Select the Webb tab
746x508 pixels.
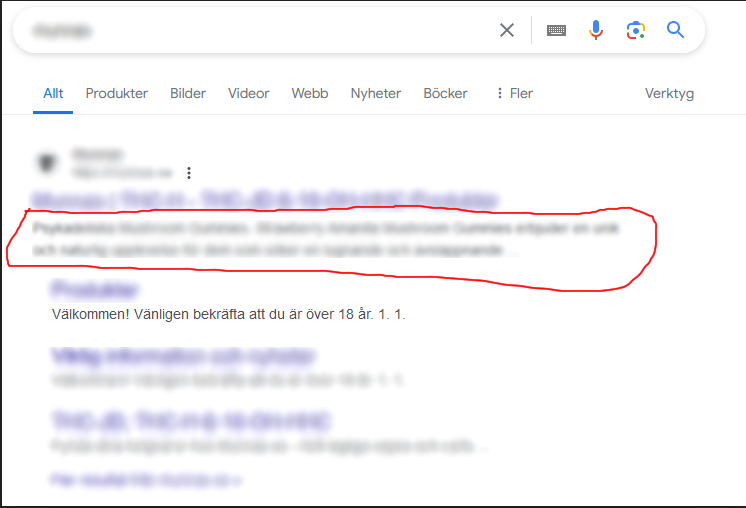310,93
